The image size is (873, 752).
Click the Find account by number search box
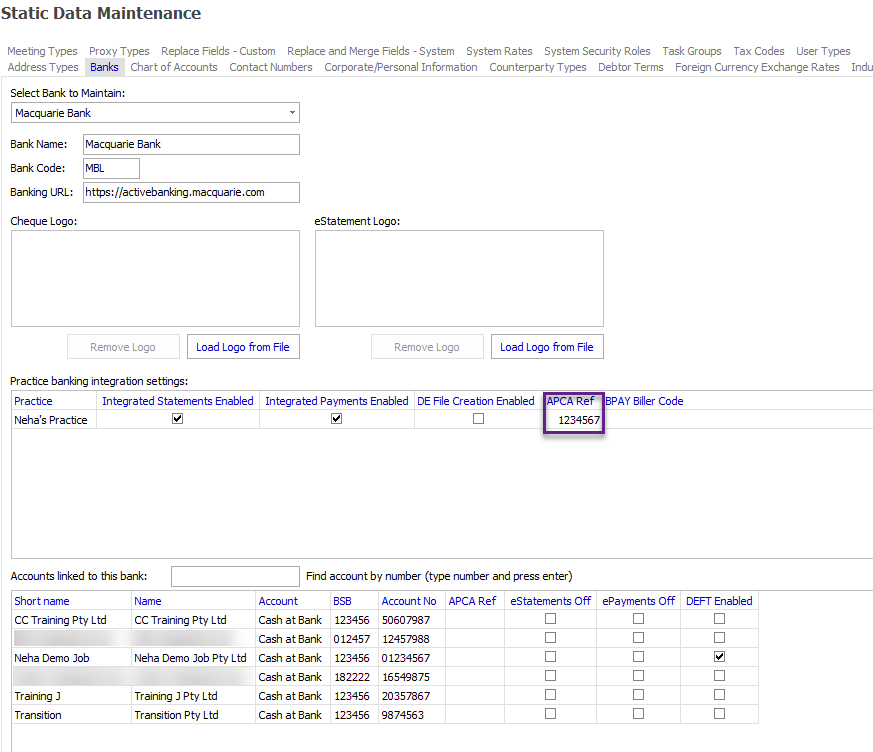coord(235,576)
